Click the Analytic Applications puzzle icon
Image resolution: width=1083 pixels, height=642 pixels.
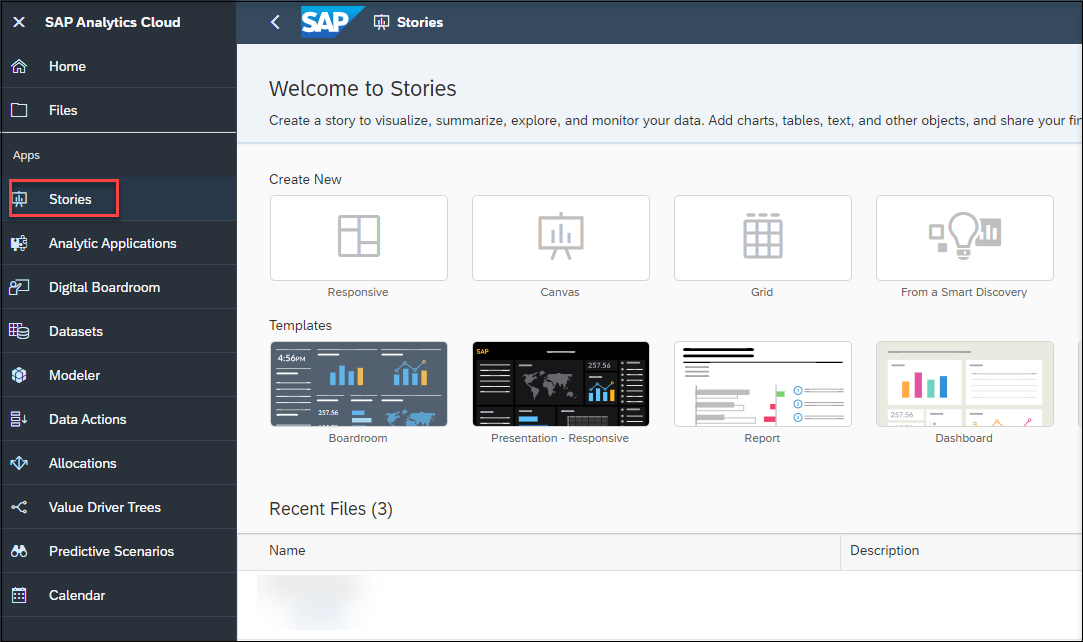tap(19, 244)
